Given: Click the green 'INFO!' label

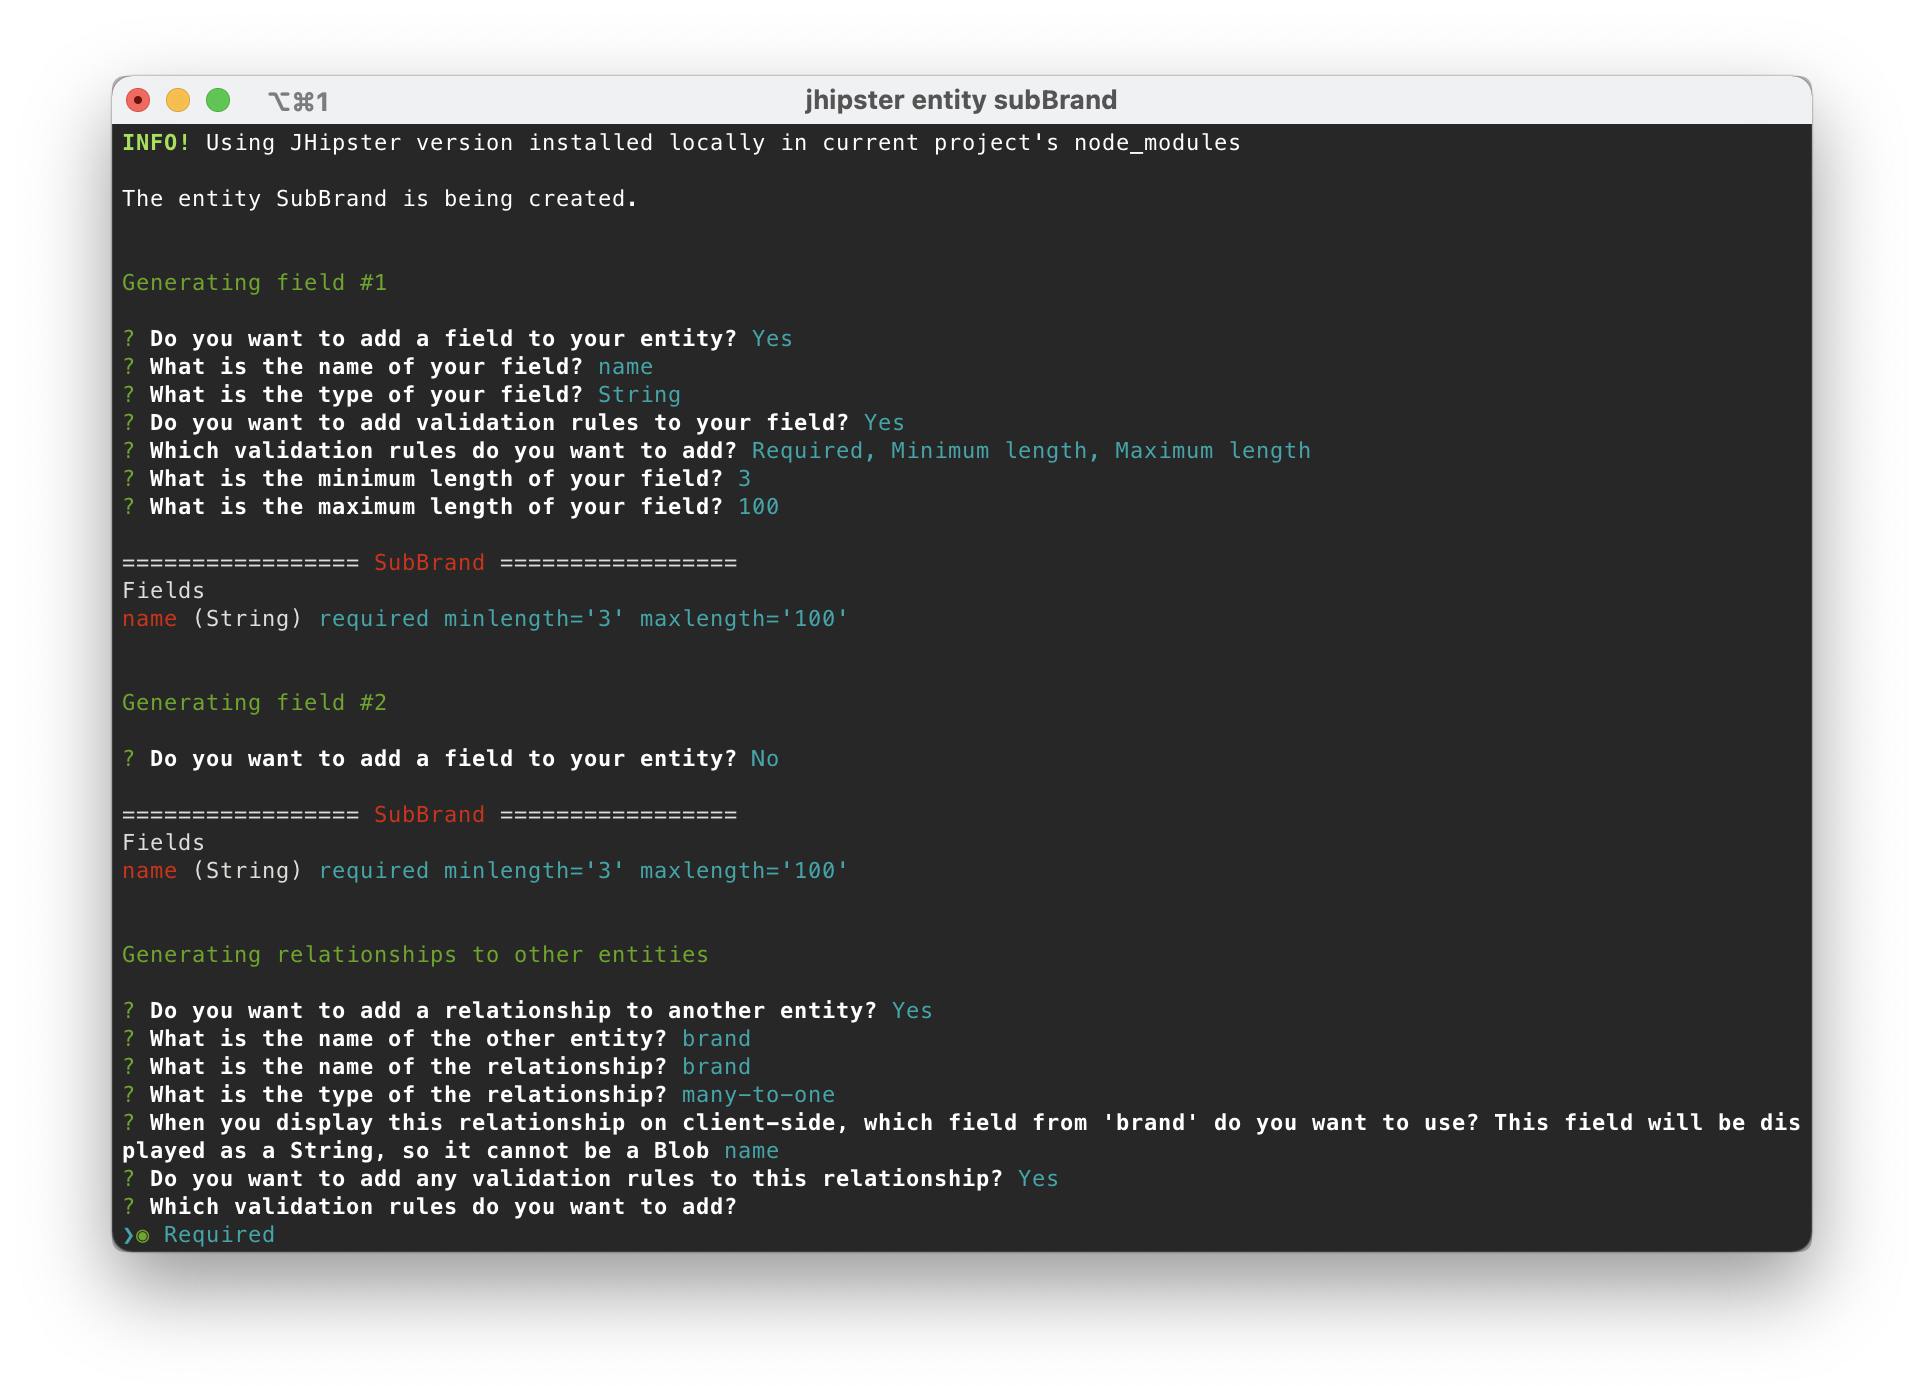Looking at the screenshot, I should pyautogui.click(x=156, y=143).
